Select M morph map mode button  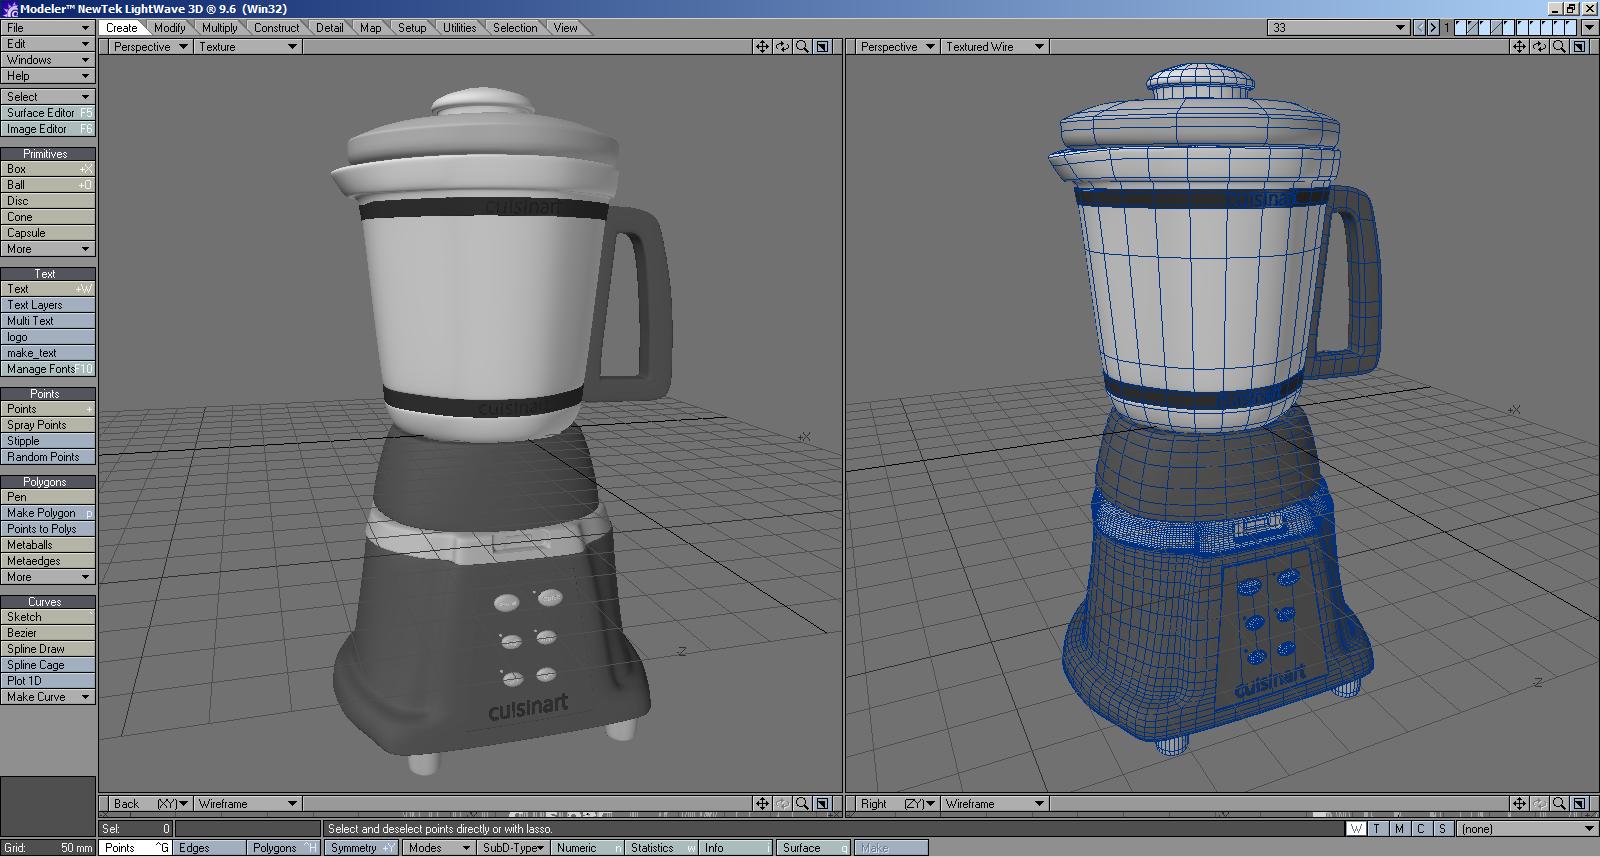1399,829
